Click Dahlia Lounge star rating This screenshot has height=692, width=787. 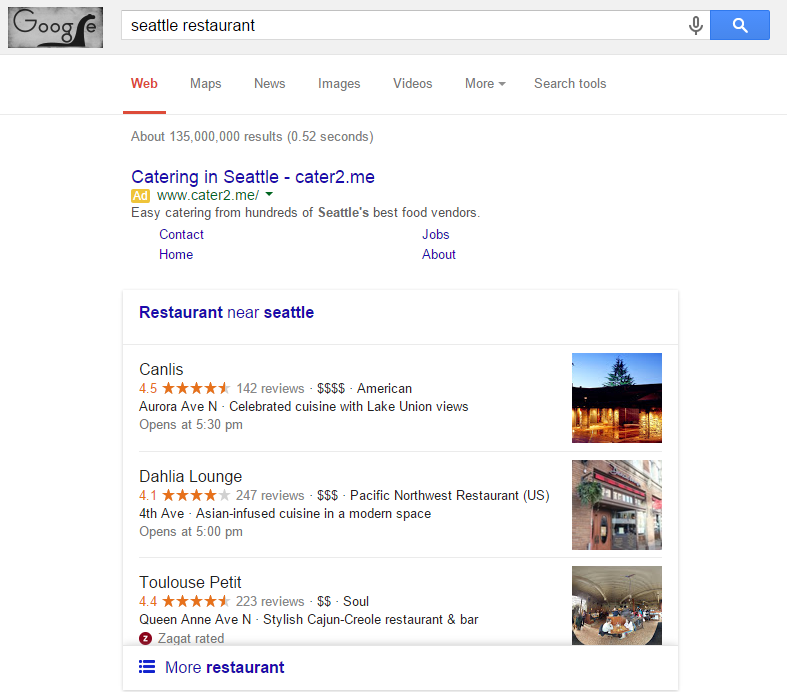click(196, 495)
